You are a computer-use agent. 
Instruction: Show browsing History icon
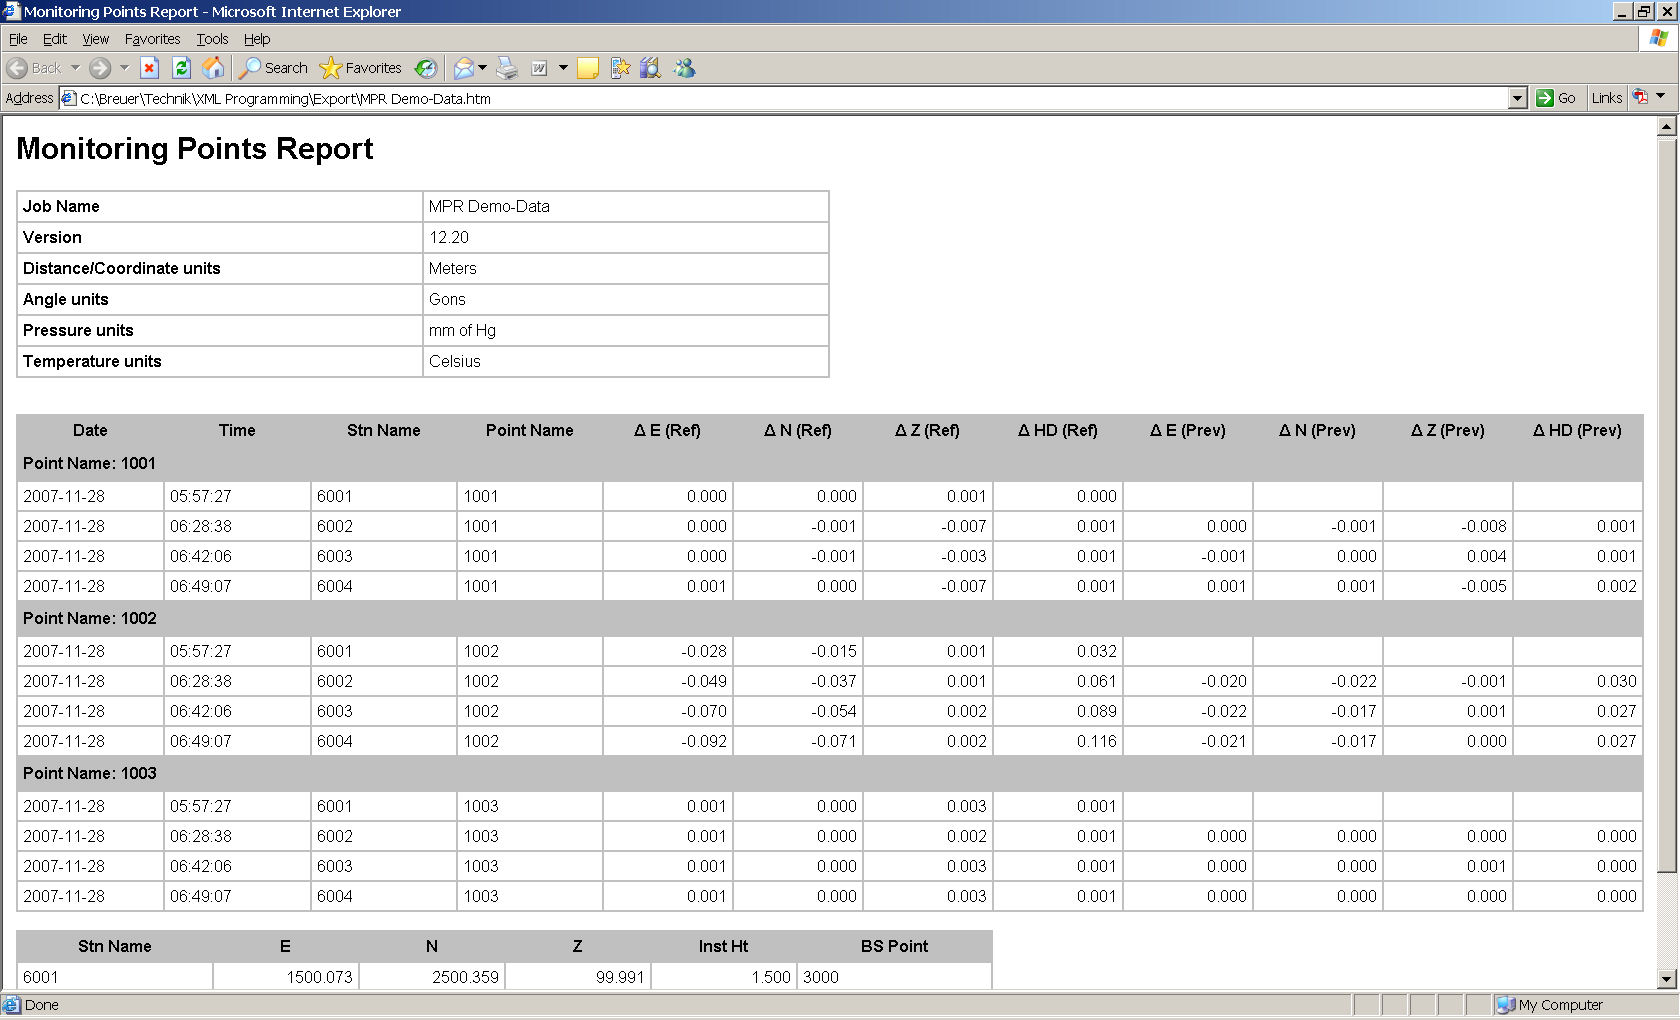425,68
